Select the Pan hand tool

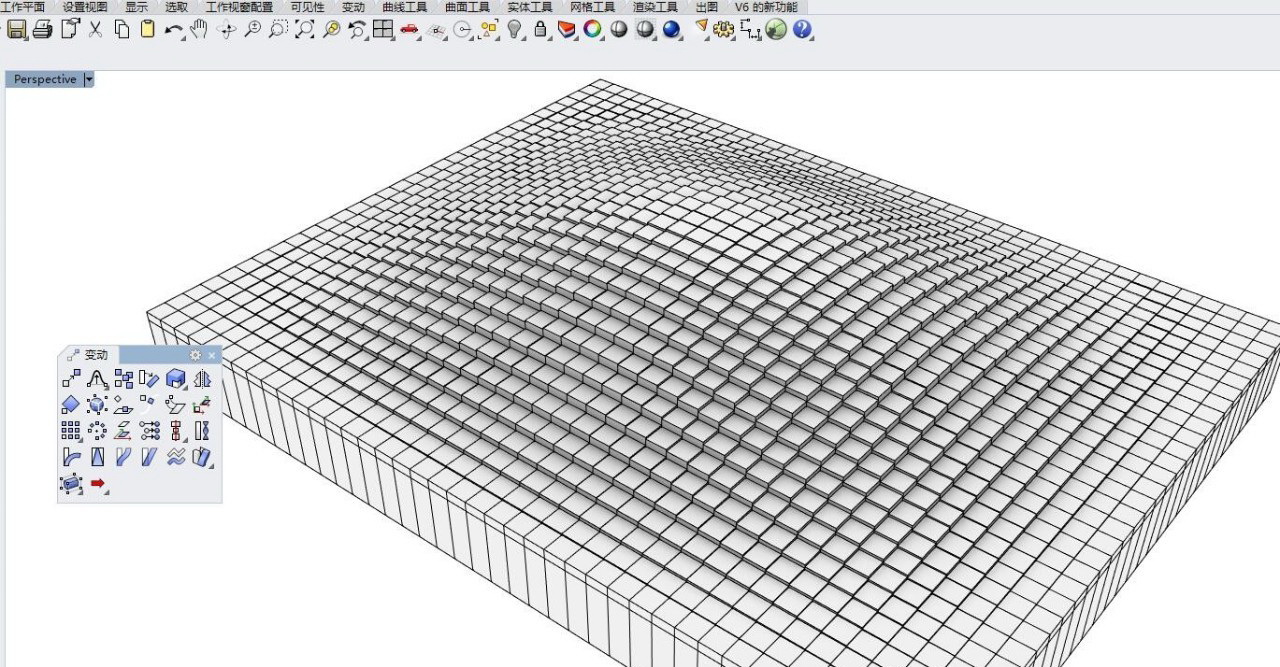198,30
